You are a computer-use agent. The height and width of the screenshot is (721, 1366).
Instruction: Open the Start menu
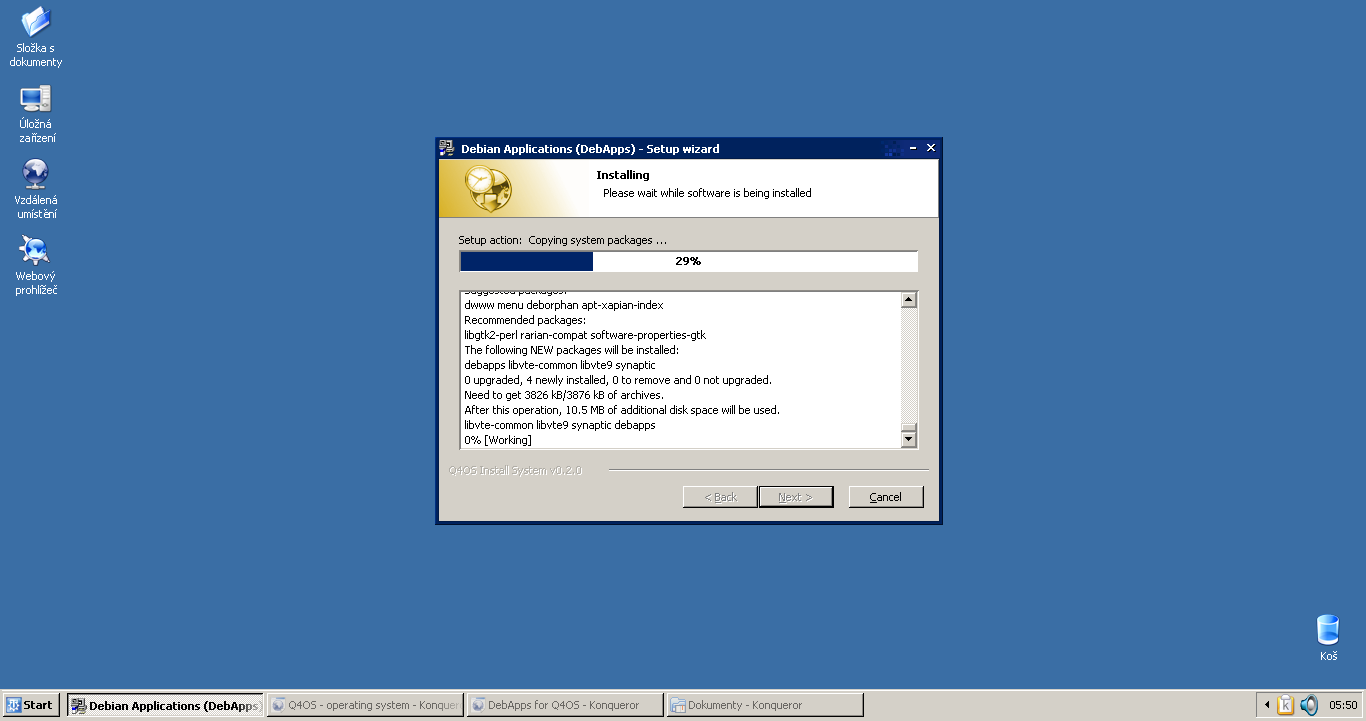31,705
